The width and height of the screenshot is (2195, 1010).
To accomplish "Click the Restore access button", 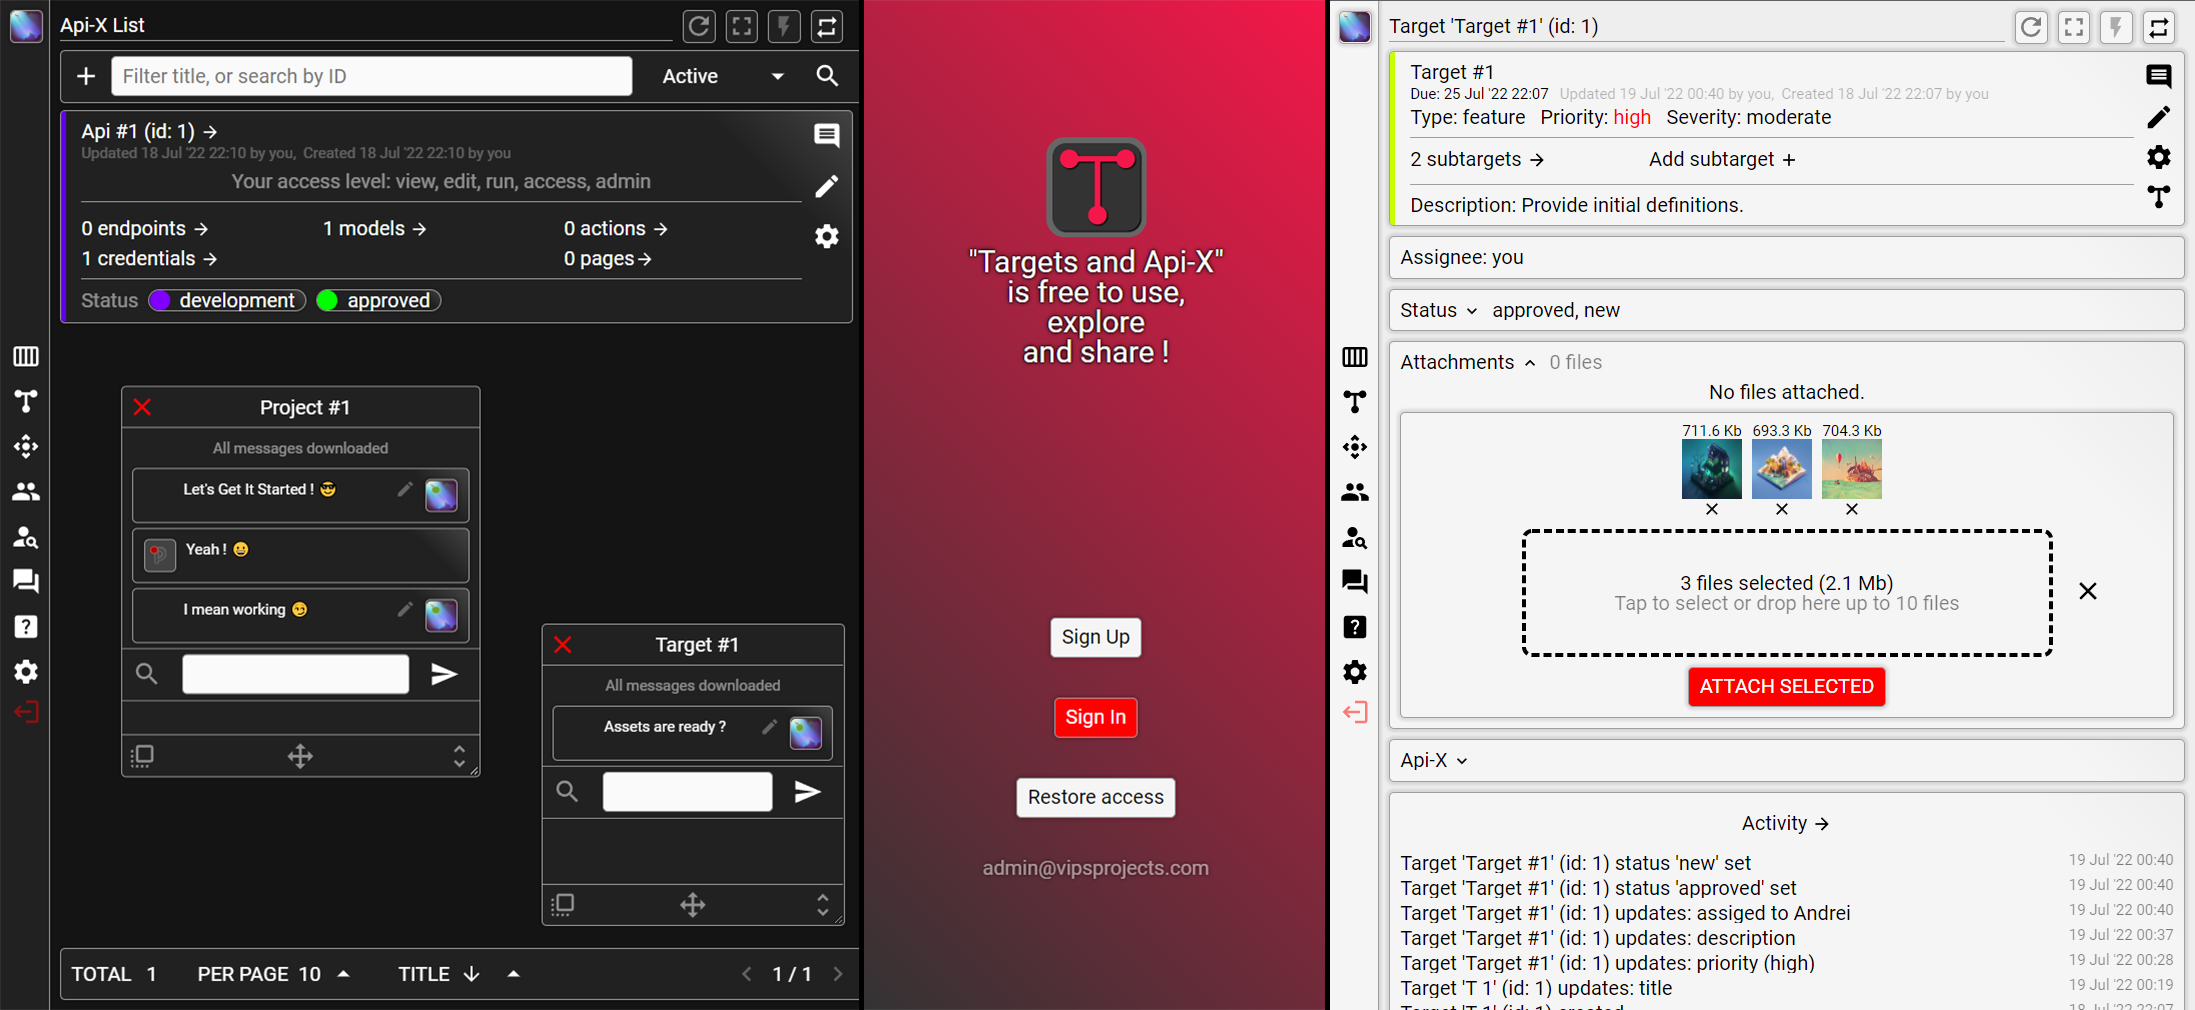I will [x=1095, y=797].
